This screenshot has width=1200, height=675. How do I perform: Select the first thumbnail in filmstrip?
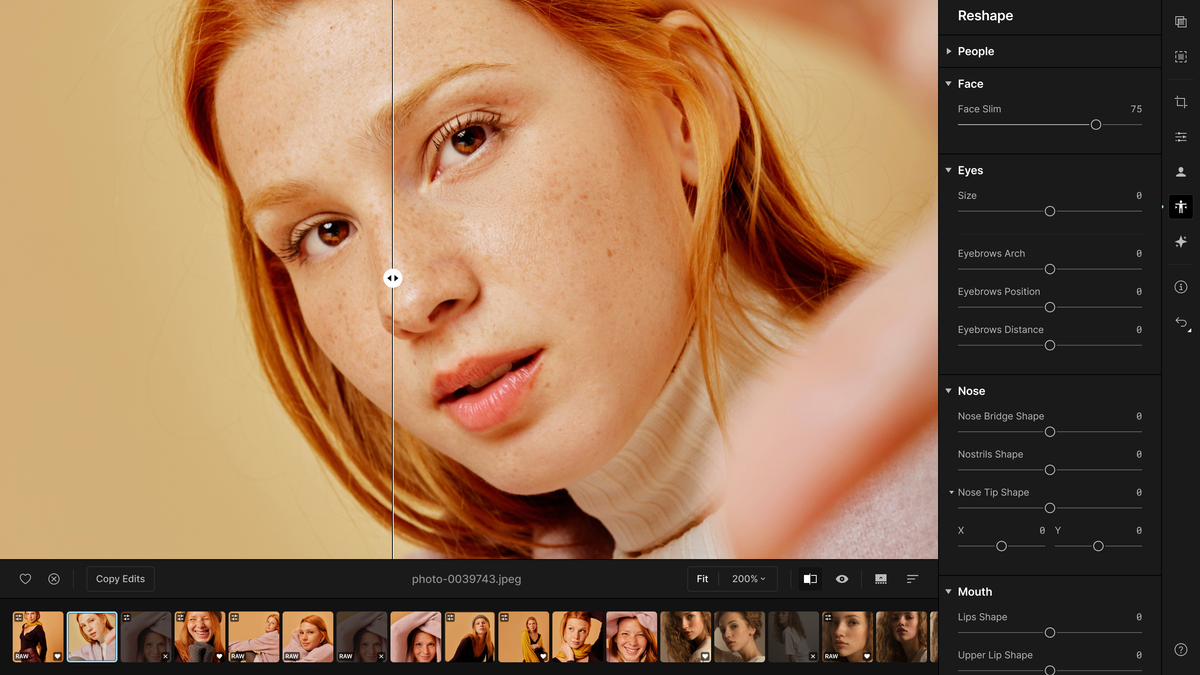(x=38, y=637)
